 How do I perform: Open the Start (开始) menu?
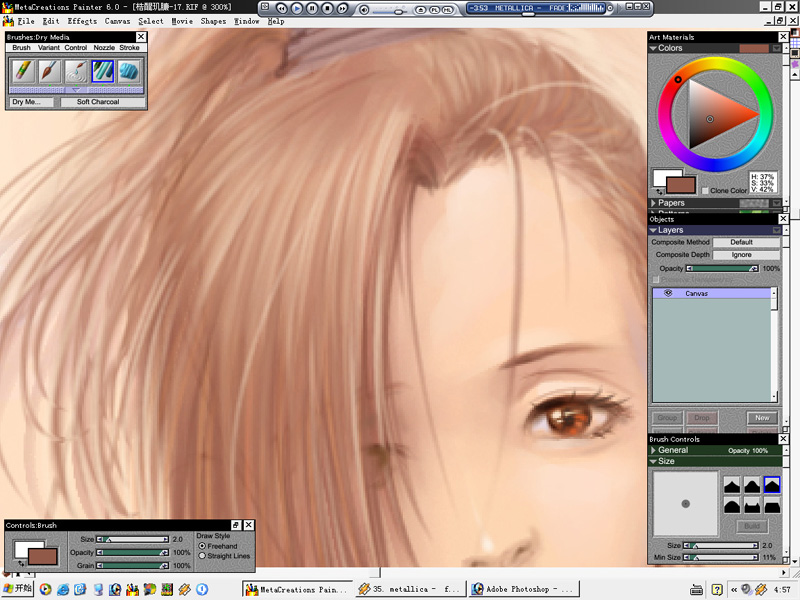(x=17, y=589)
